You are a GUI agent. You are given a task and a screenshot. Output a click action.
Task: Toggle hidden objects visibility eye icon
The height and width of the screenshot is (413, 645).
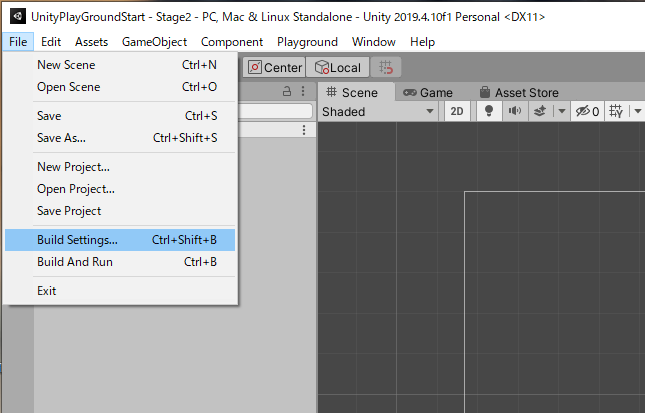(x=587, y=111)
